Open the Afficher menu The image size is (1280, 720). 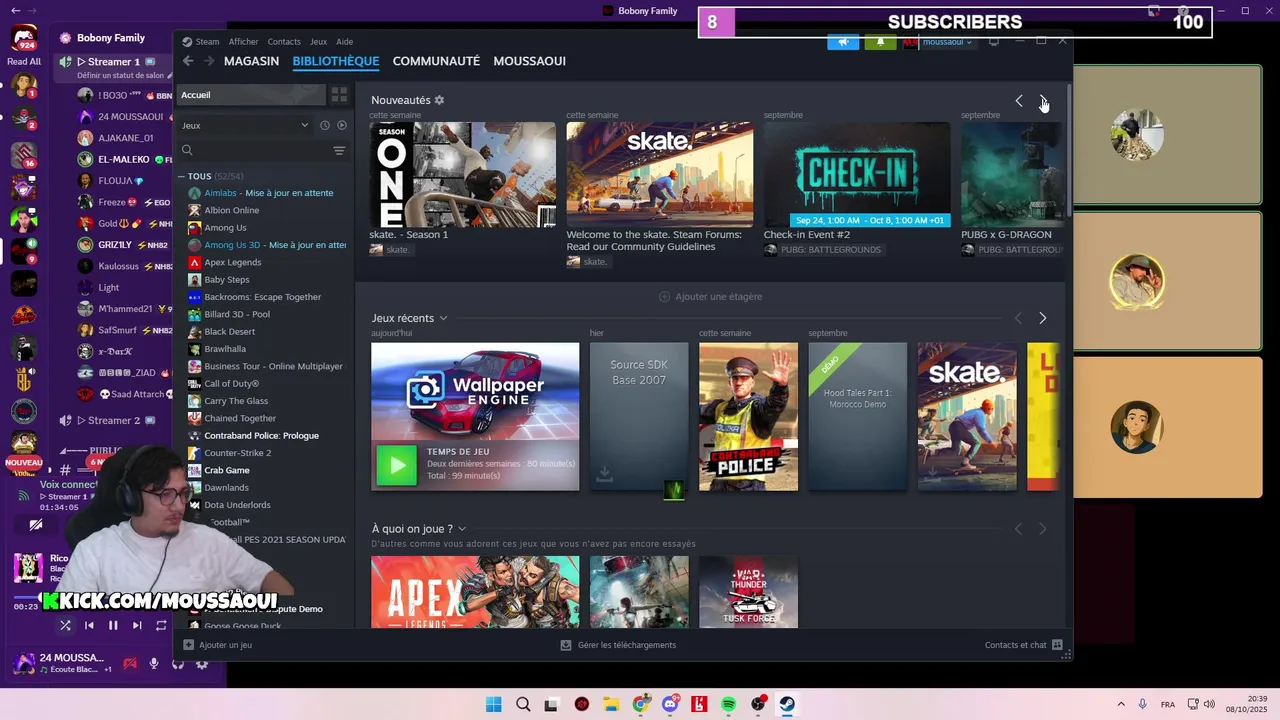pyautogui.click(x=243, y=42)
